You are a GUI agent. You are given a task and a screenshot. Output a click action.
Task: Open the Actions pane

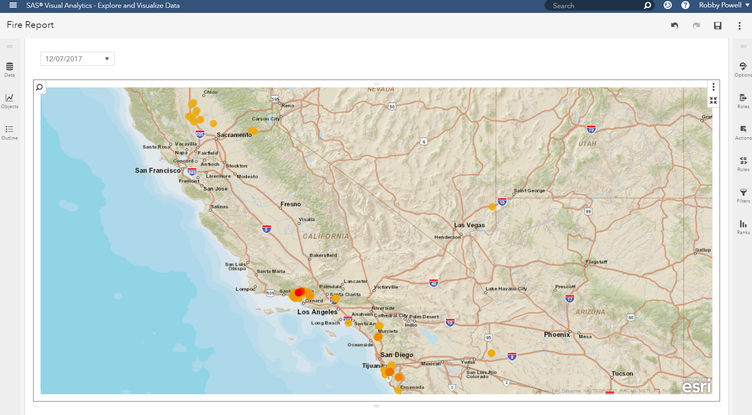point(743,132)
